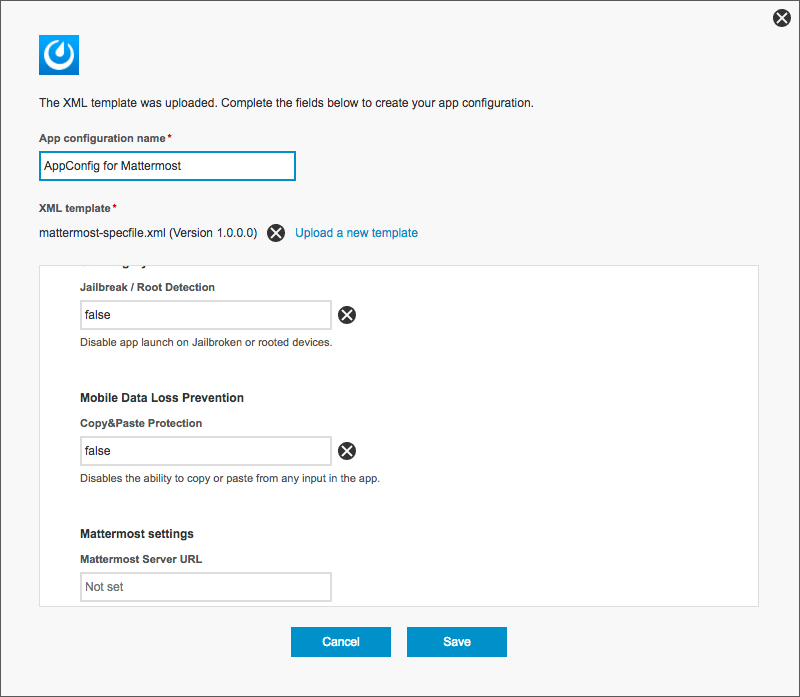Click the Mattermost Server URL field

tap(206, 587)
